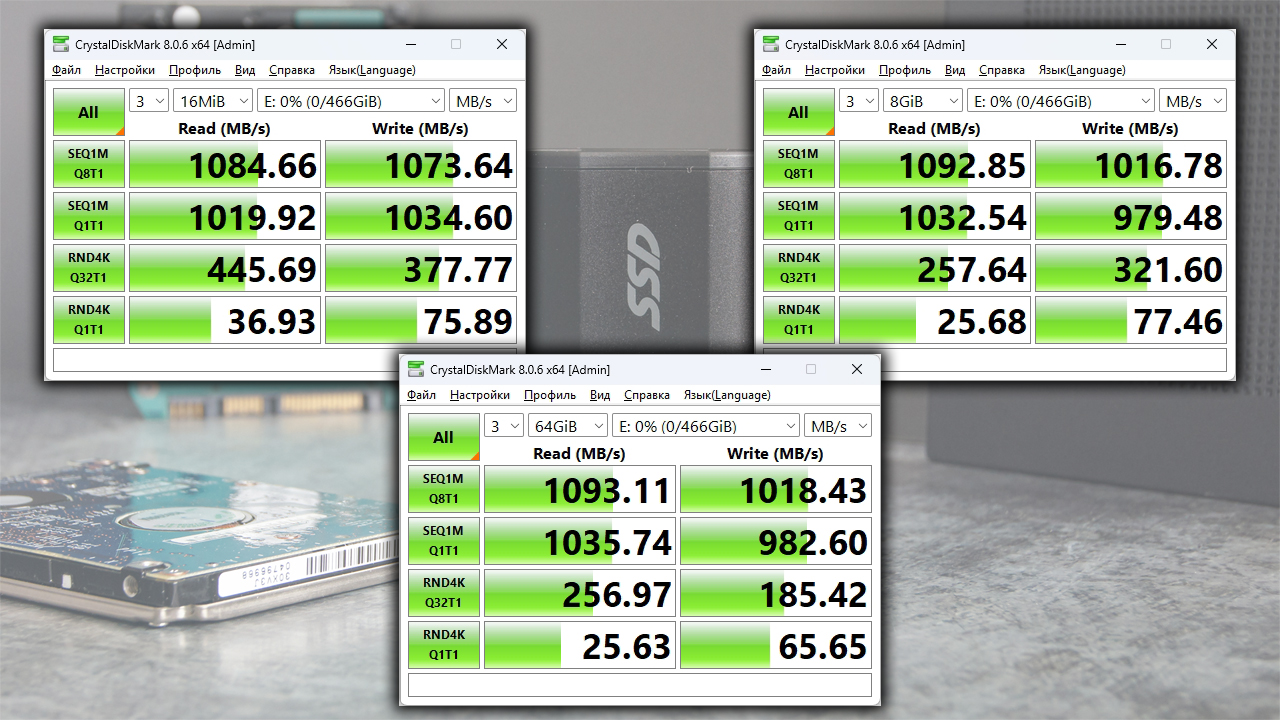The height and width of the screenshot is (720, 1280).
Task: Open the Справка menu in the 16MiB window
Action: pos(292,70)
